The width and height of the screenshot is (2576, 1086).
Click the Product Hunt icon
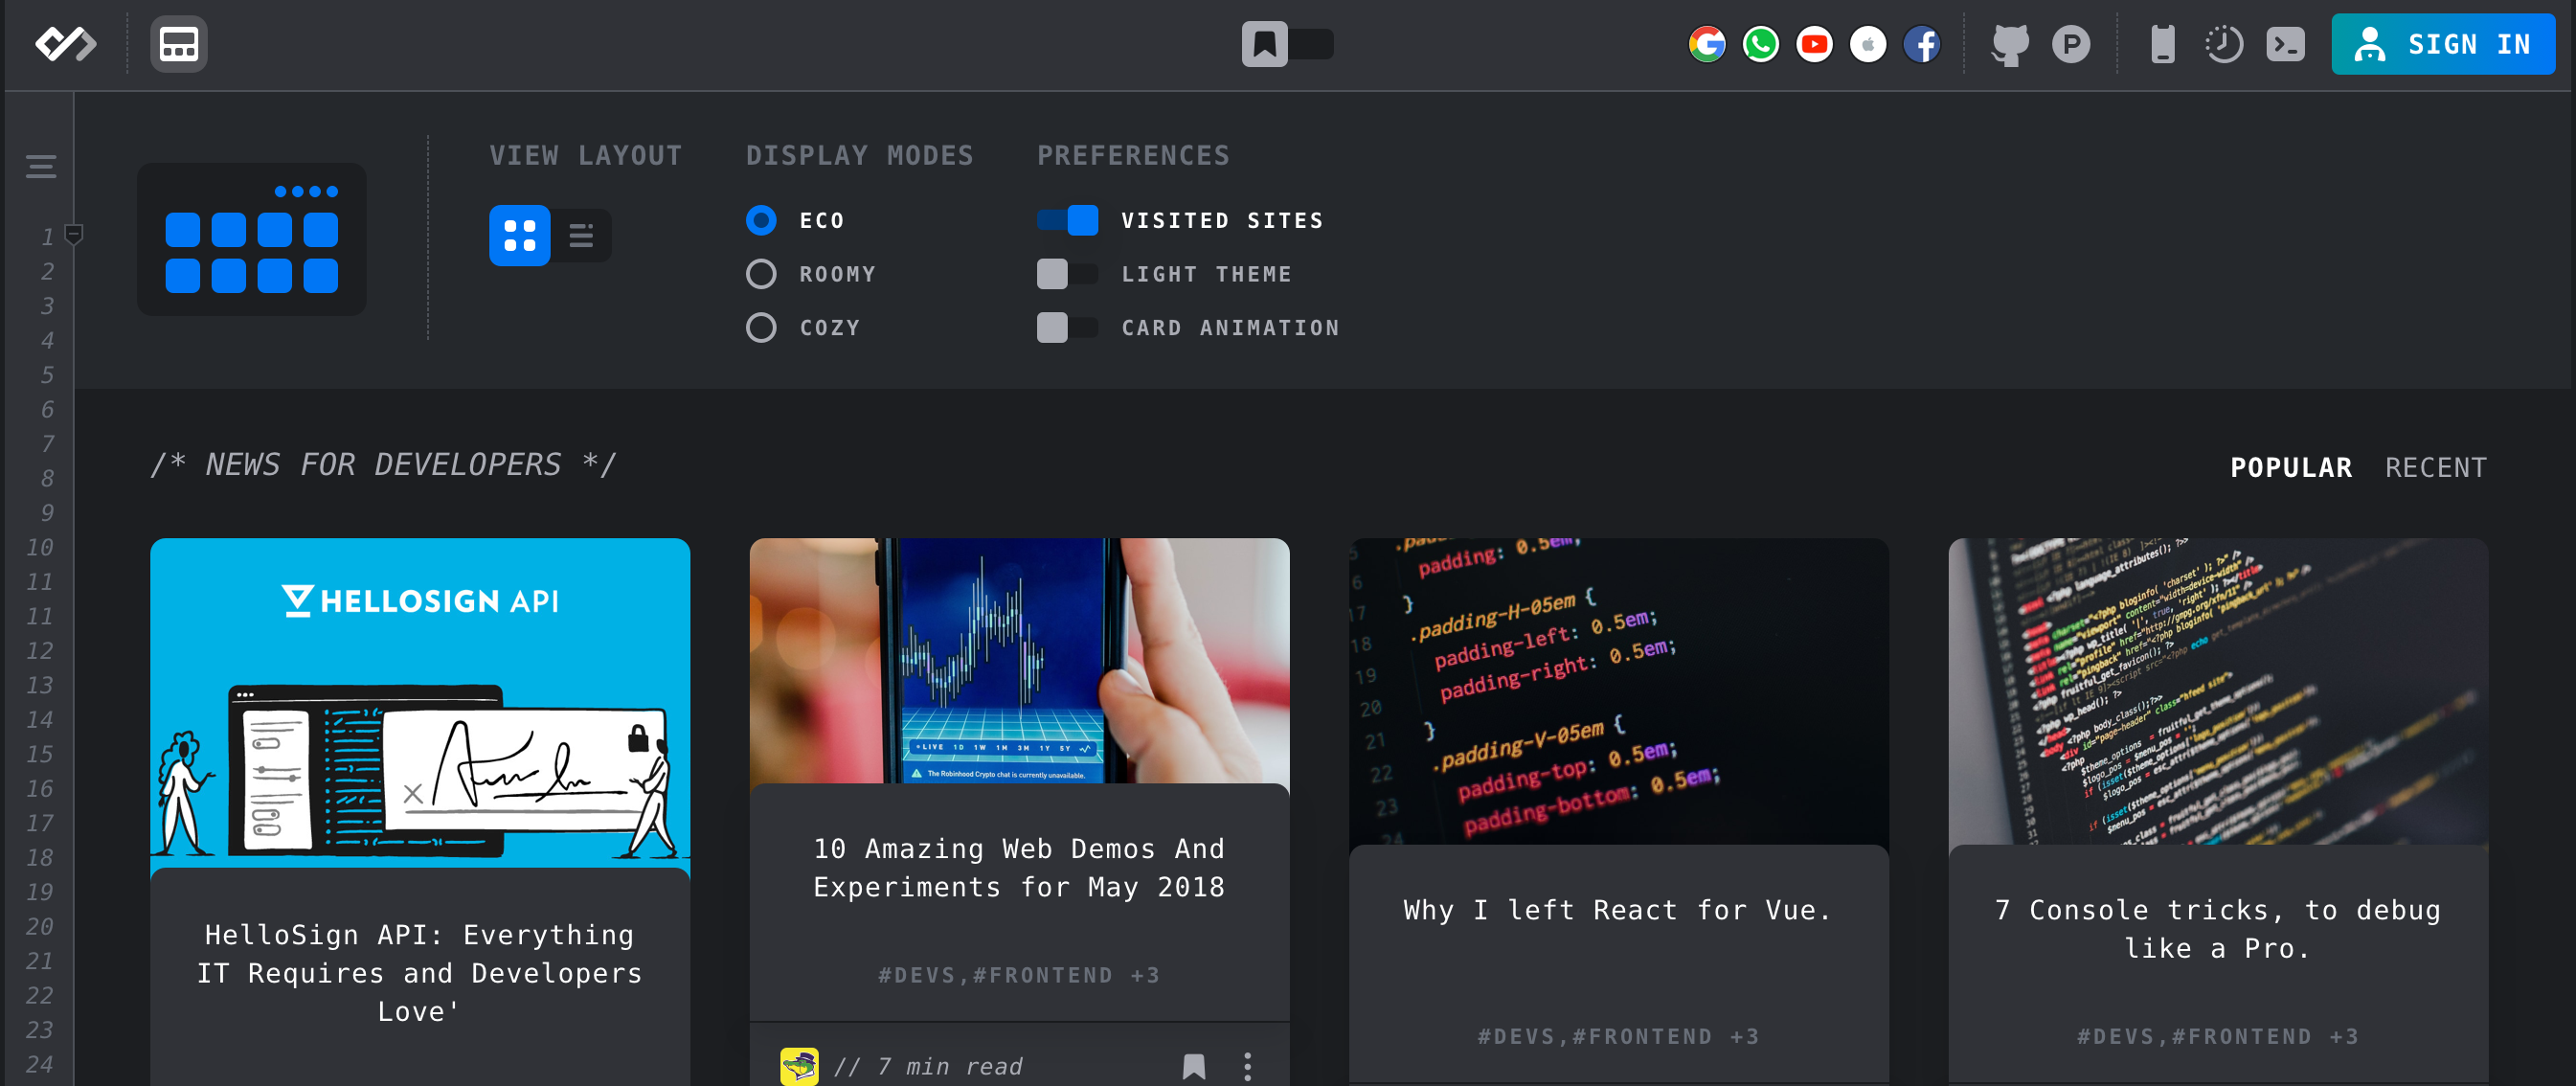[x=2070, y=44]
